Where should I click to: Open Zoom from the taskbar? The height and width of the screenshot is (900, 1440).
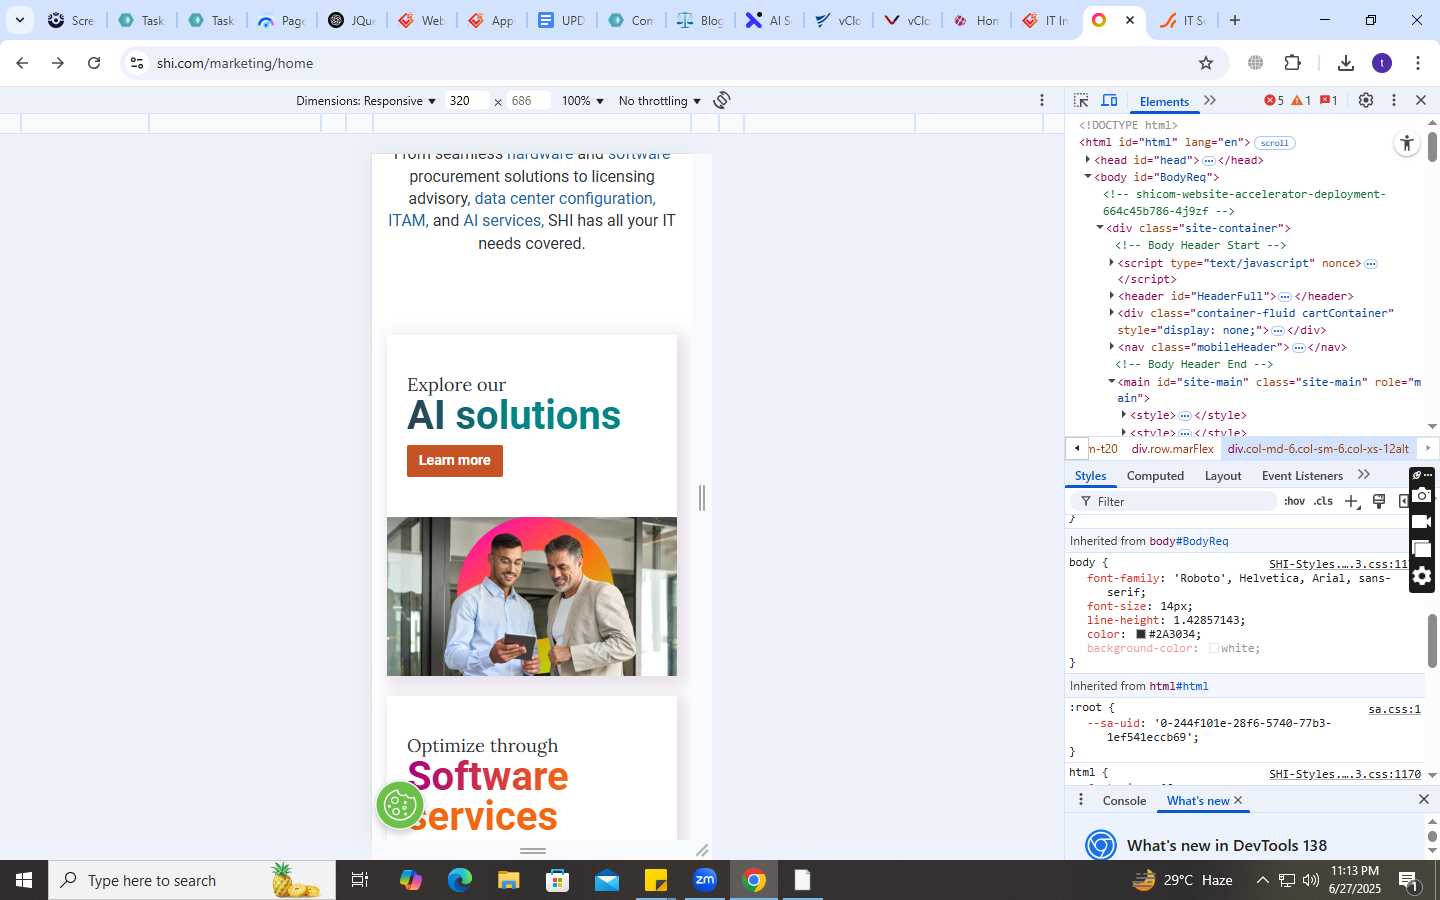pos(705,880)
